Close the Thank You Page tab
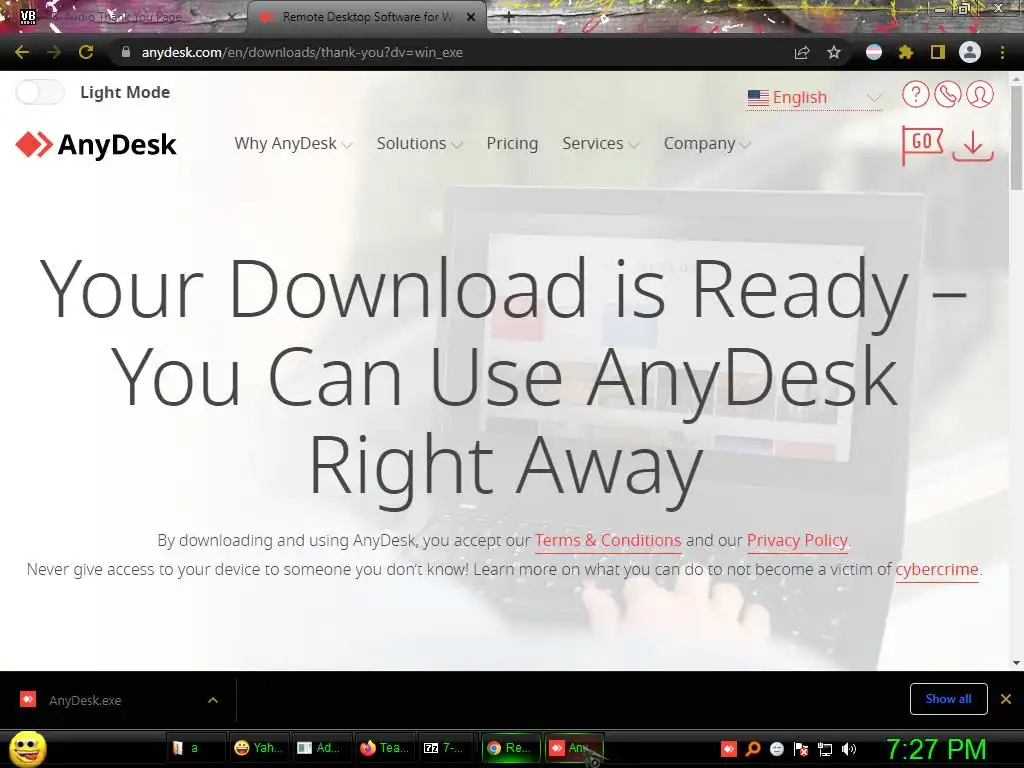The width and height of the screenshot is (1024, 768). [x=232, y=17]
